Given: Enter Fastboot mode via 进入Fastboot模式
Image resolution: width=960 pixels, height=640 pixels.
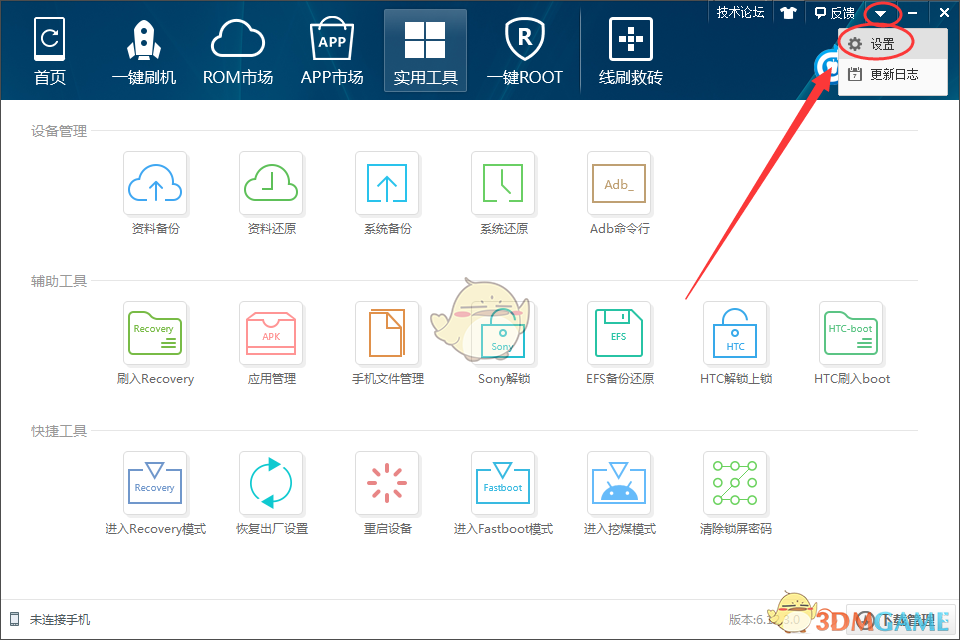Looking at the screenshot, I should point(503,484).
